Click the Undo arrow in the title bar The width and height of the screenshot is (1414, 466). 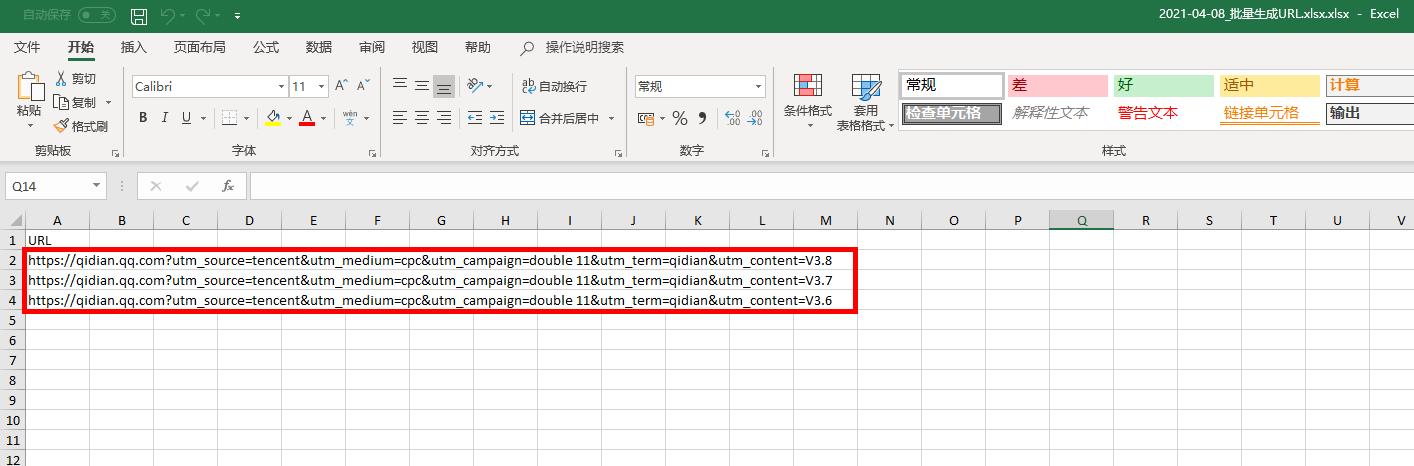coord(168,15)
